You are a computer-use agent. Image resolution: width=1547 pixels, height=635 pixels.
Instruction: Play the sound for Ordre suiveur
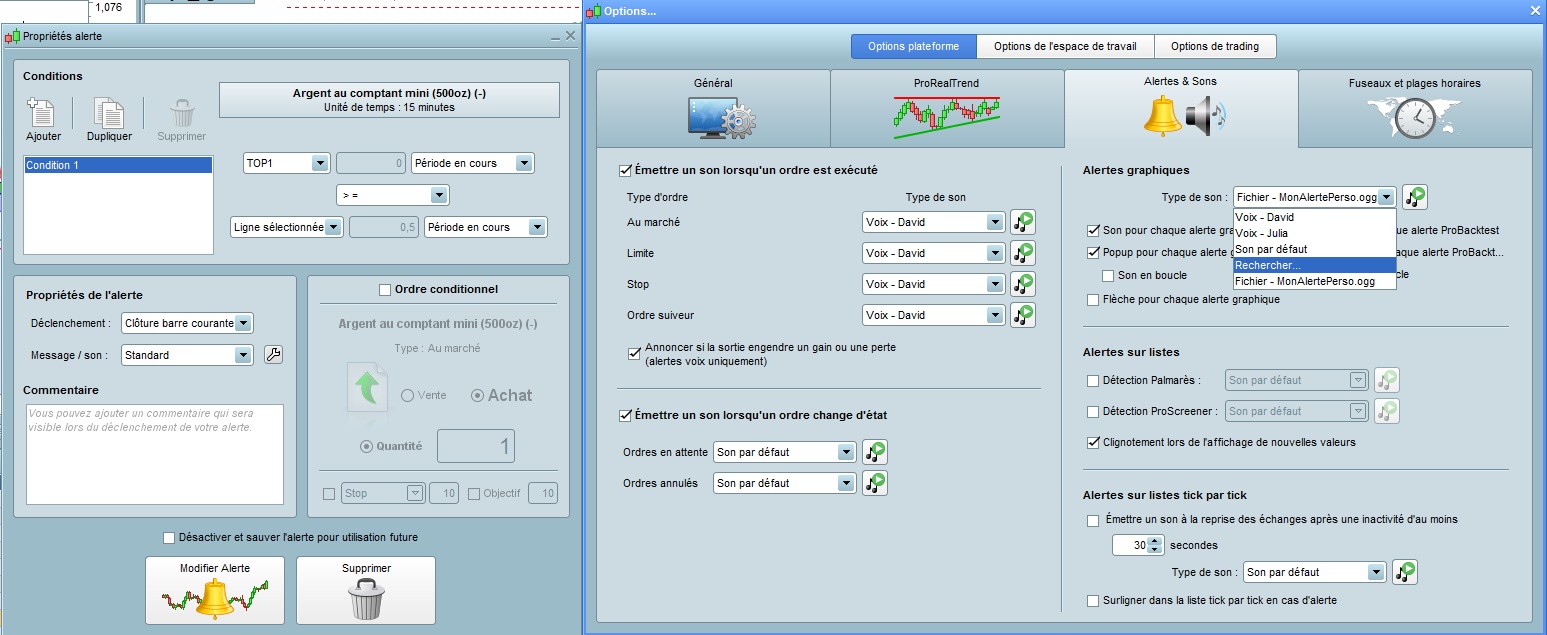click(x=1022, y=315)
